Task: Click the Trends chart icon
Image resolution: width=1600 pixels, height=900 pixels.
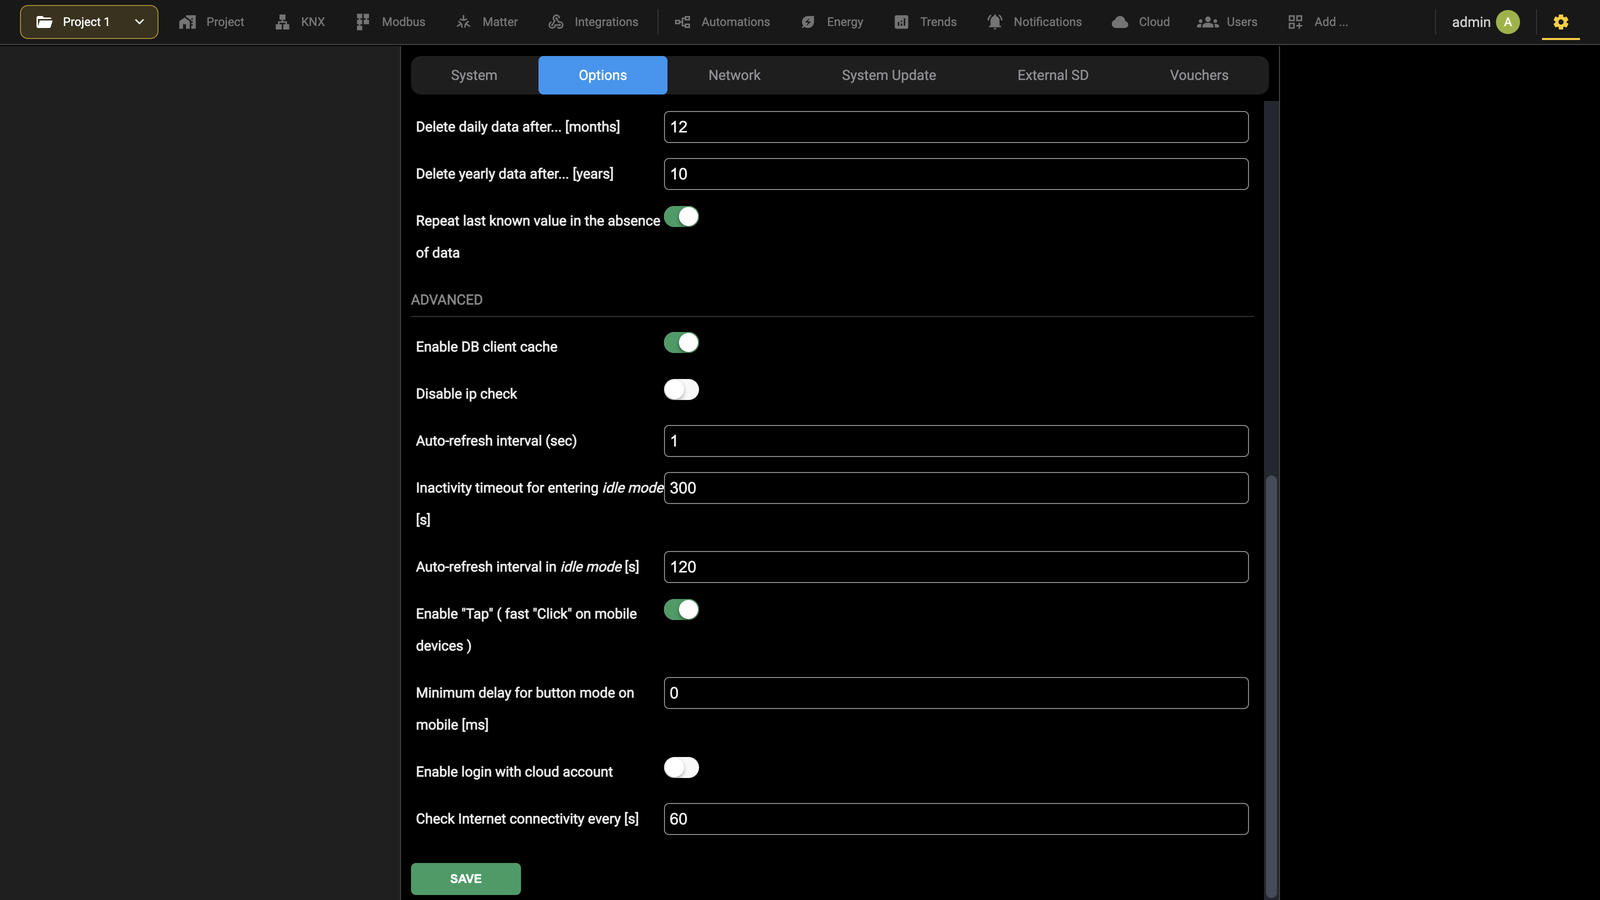Action: [x=901, y=22]
